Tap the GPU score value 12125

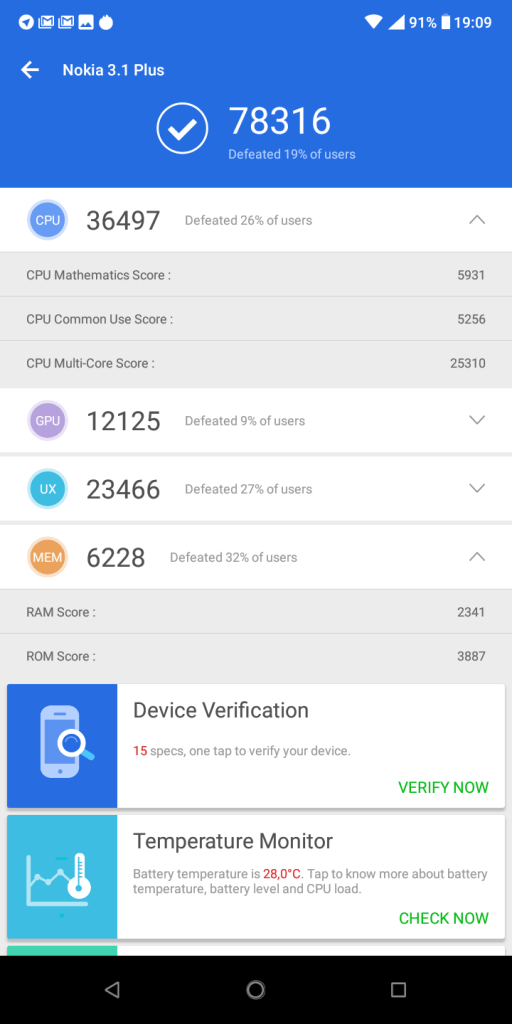[x=123, y=421]
